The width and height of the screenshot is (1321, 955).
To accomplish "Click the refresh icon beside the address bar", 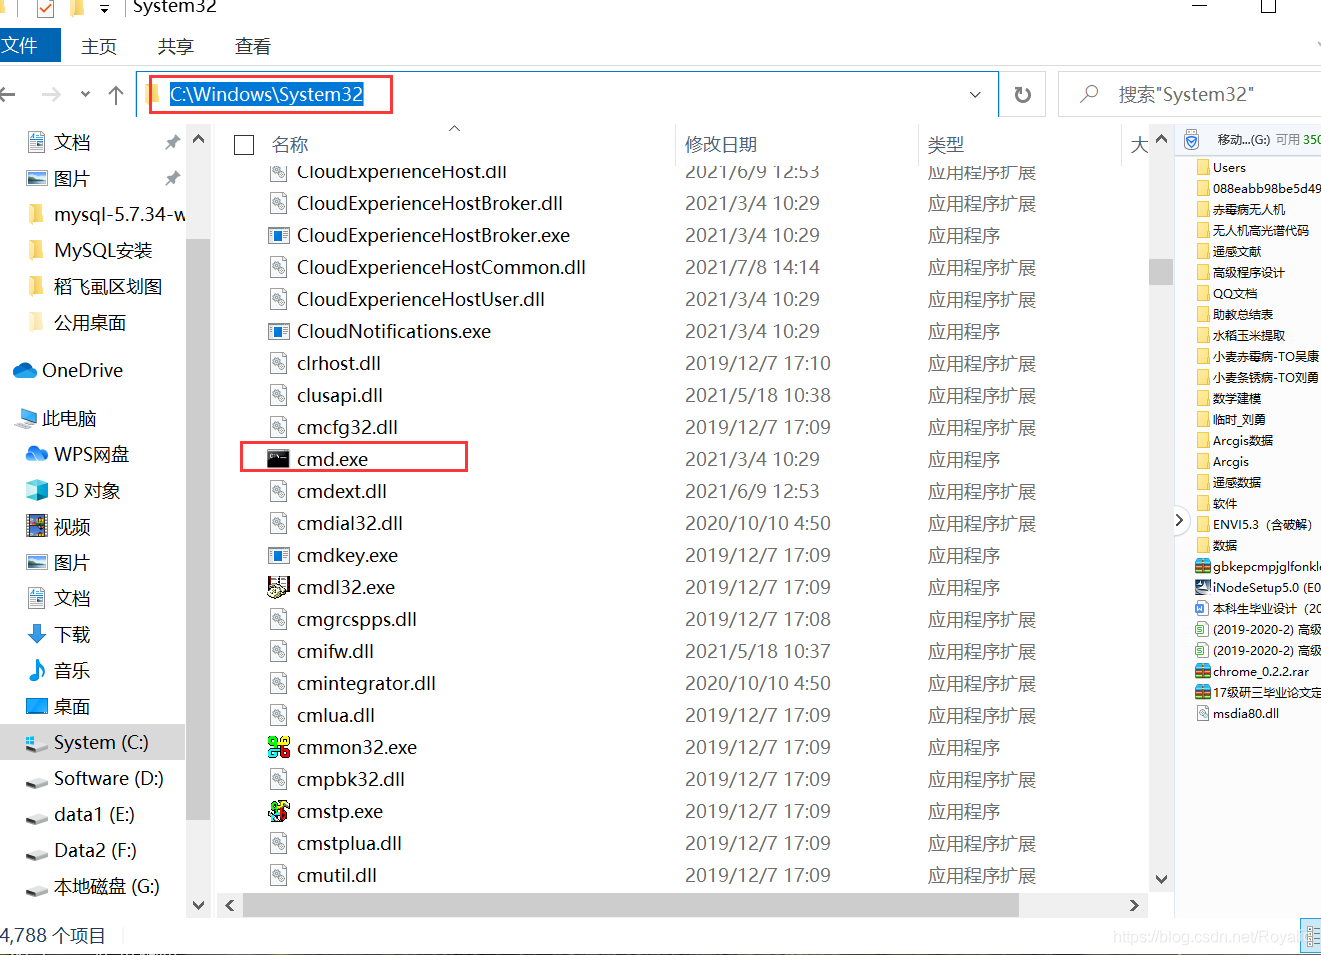I will (1022, 94).
